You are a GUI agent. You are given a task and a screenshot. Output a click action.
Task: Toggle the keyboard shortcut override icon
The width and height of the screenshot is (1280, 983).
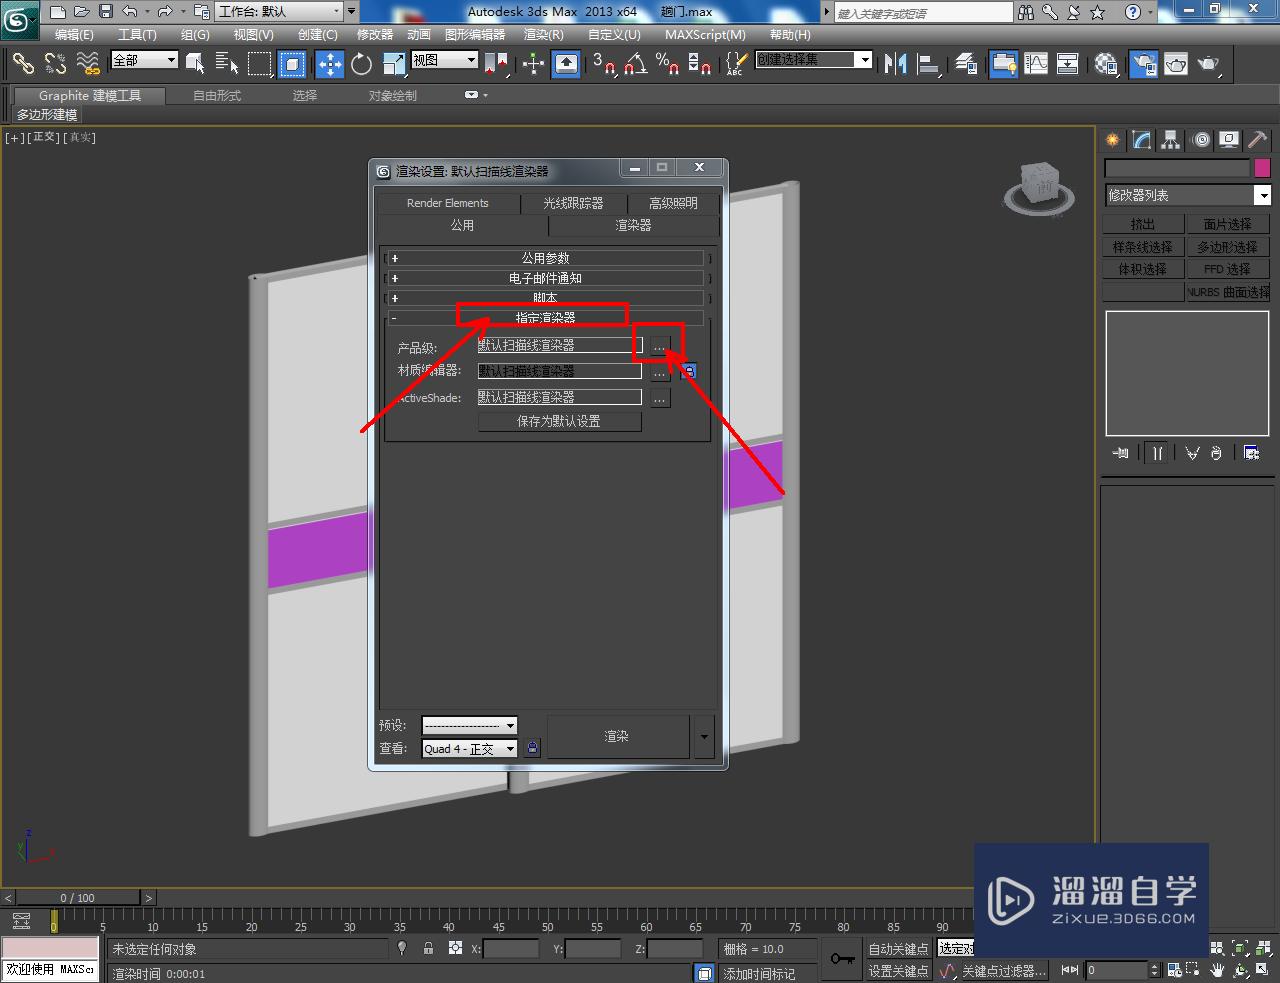(566, 64)
